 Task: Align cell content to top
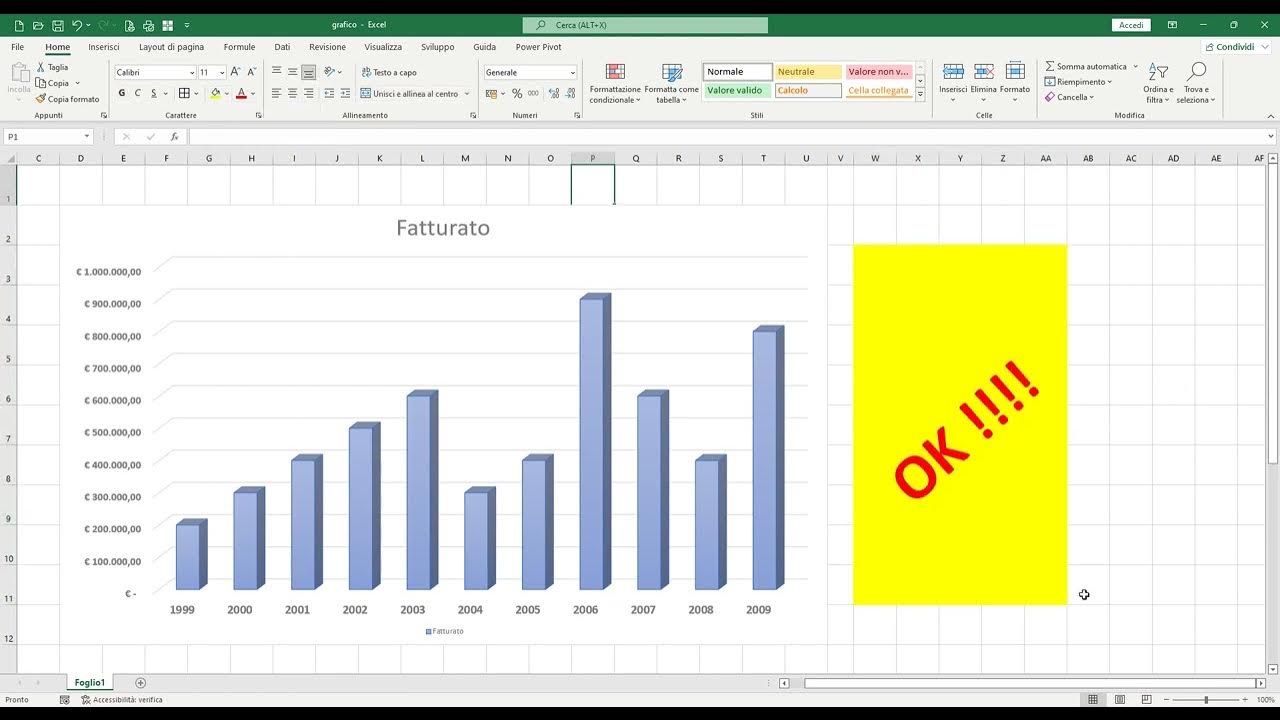tap(277, 72)
